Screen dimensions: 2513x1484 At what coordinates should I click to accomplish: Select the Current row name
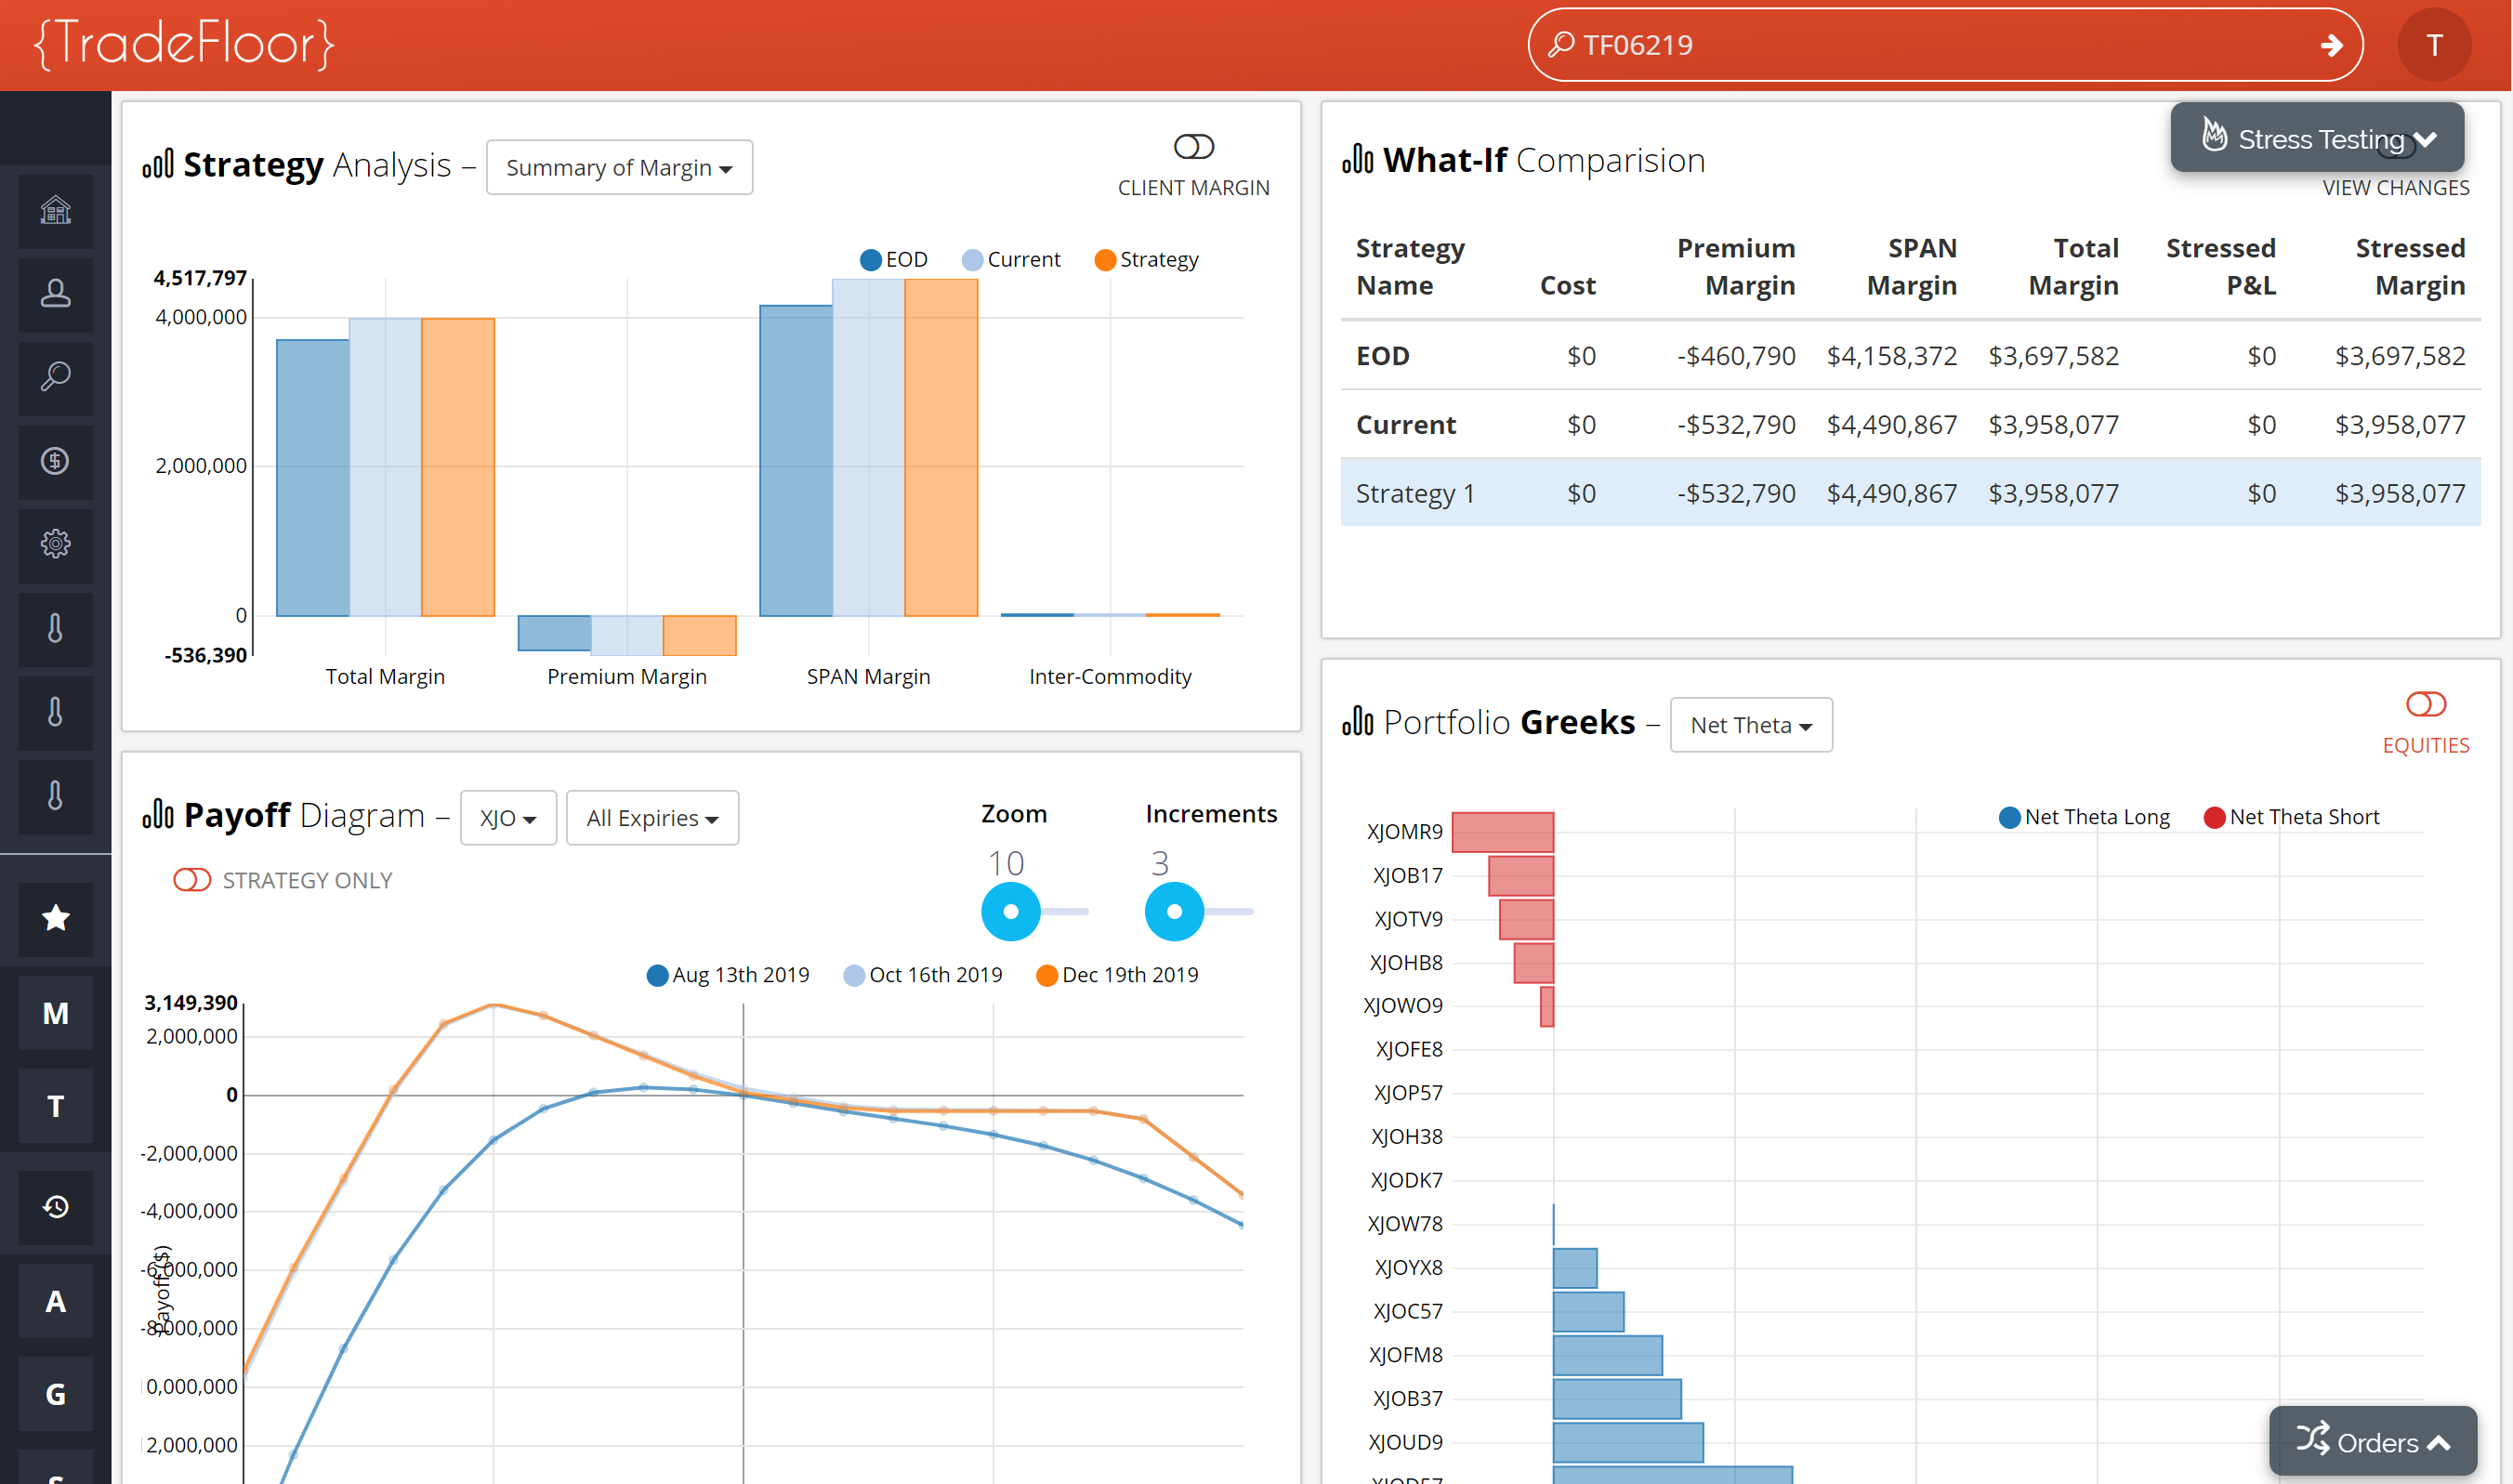click(1405, 425)
